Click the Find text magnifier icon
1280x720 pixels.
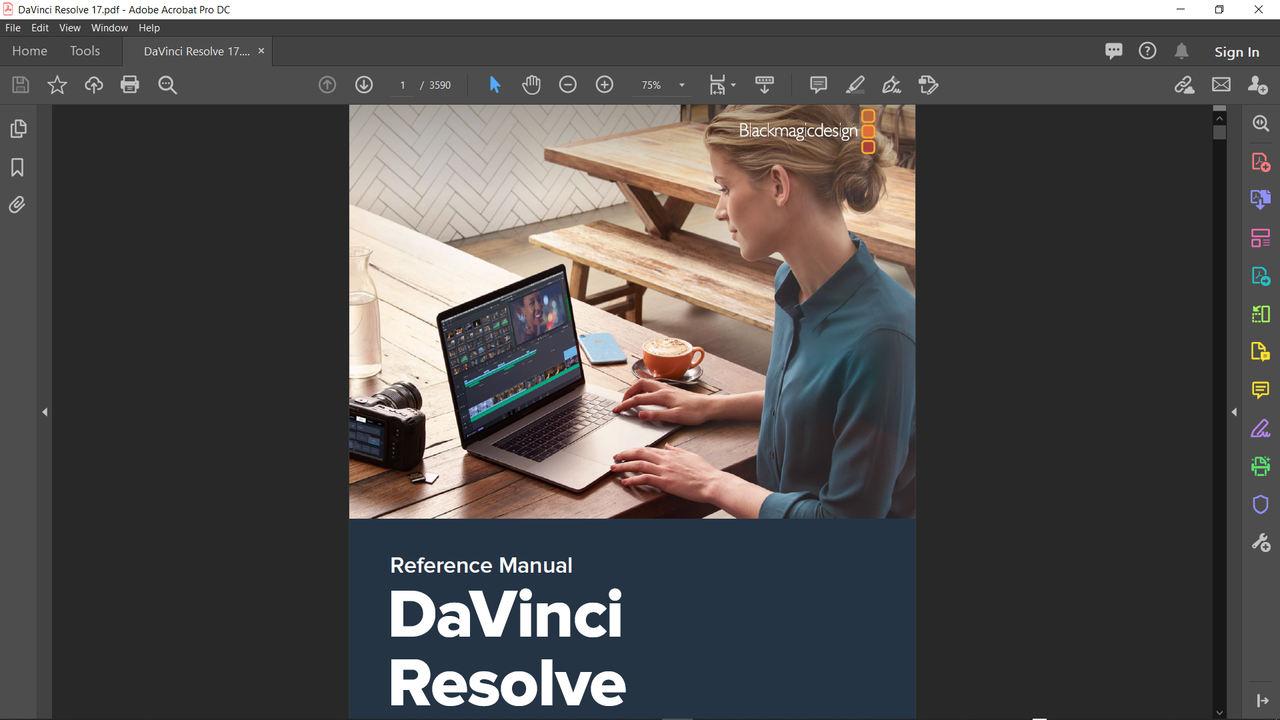coord(167,85)
